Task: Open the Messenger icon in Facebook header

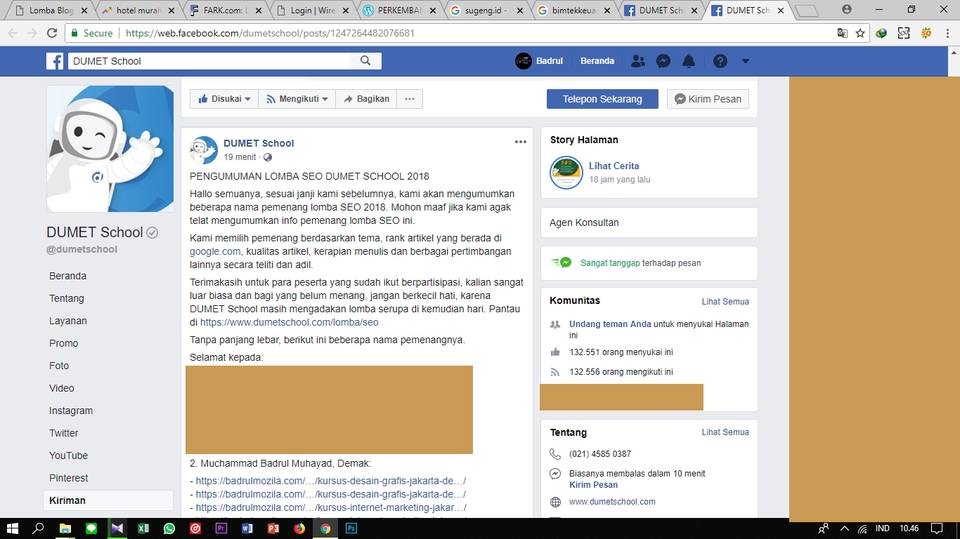Action: [663, 61]
